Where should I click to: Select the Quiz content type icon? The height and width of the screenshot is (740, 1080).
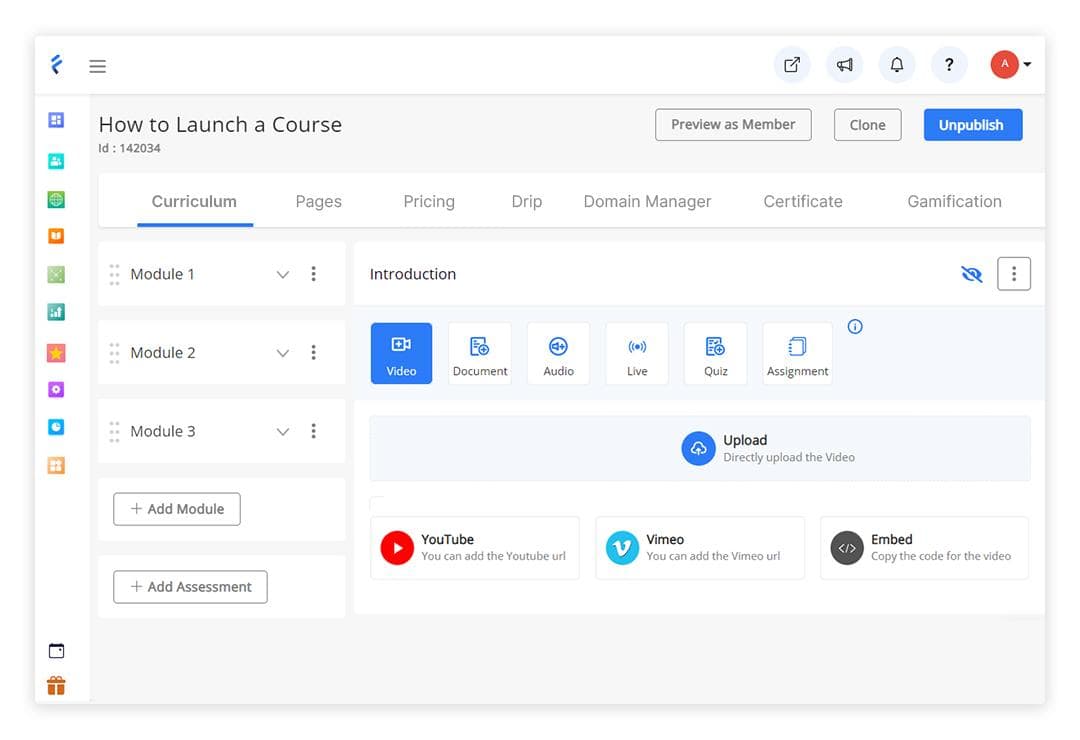coord(715,352)
